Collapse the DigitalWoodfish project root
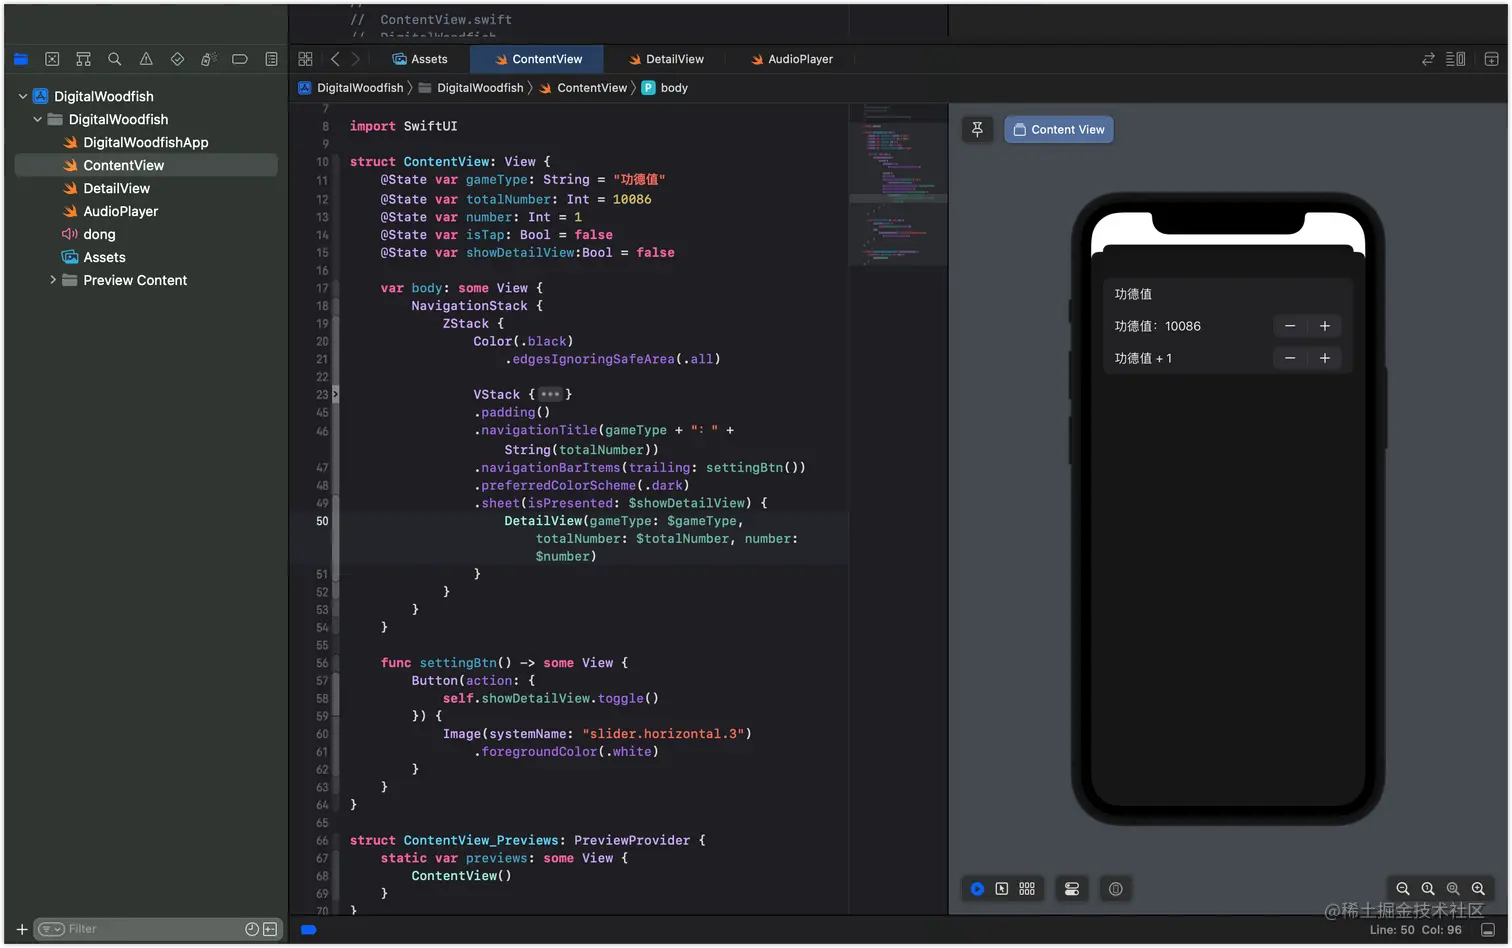This screenshot has height=948, width=1512. 23,96
